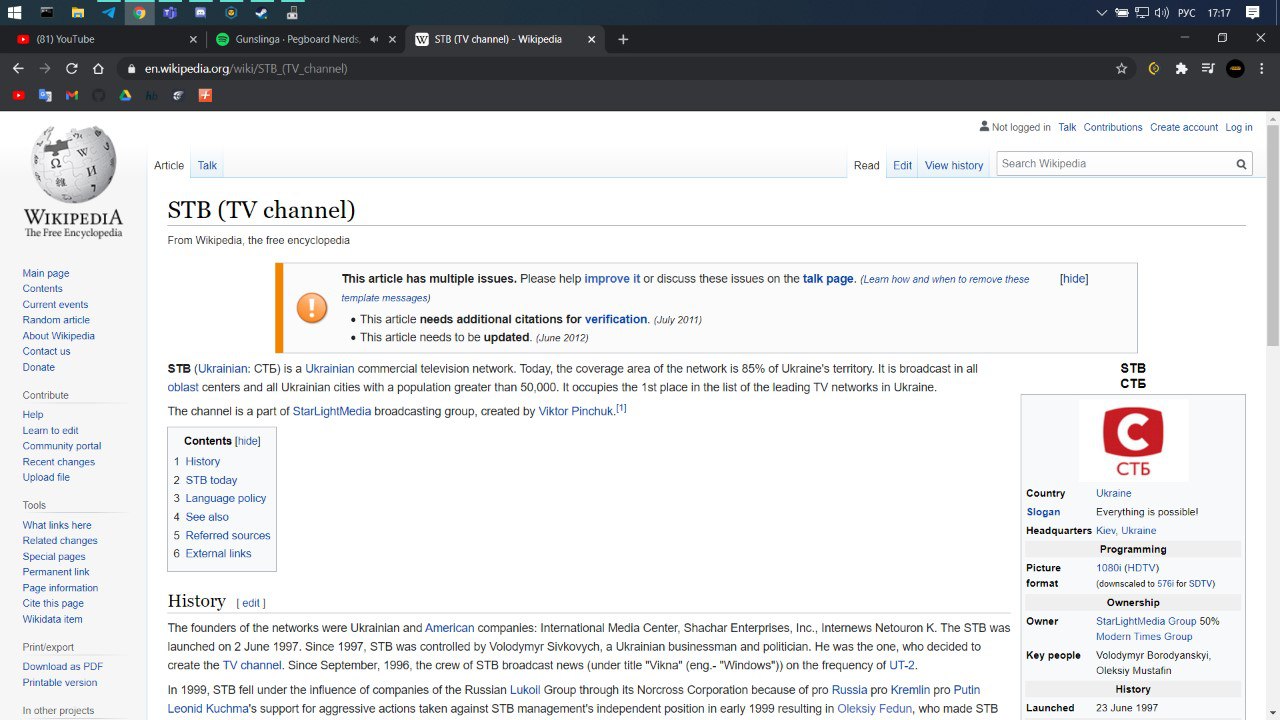The height and width of the screenshot is (720, 1280).
Task: Open the Gmail bookmark
Action: (x=72, y=95)
